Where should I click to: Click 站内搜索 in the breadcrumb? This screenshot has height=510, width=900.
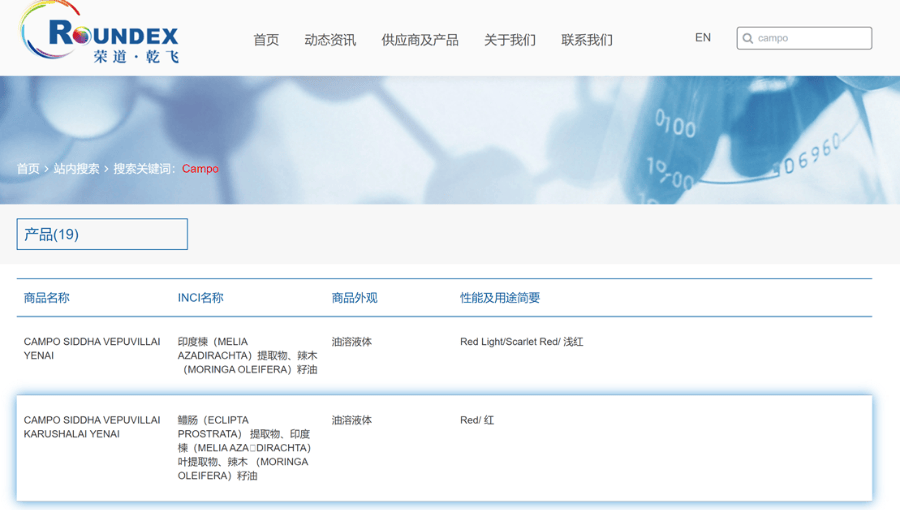click(76, 169)
